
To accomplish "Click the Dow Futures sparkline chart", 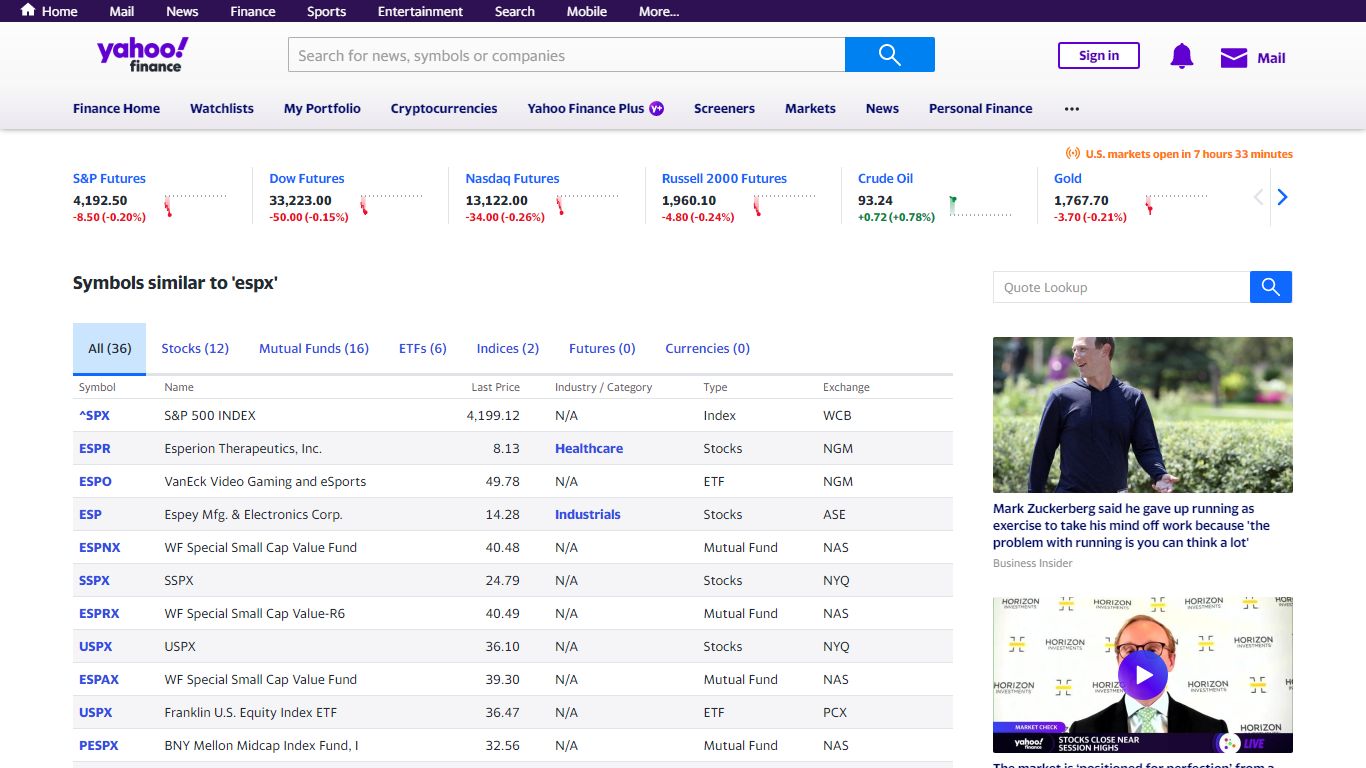I will tap(392, 205).
